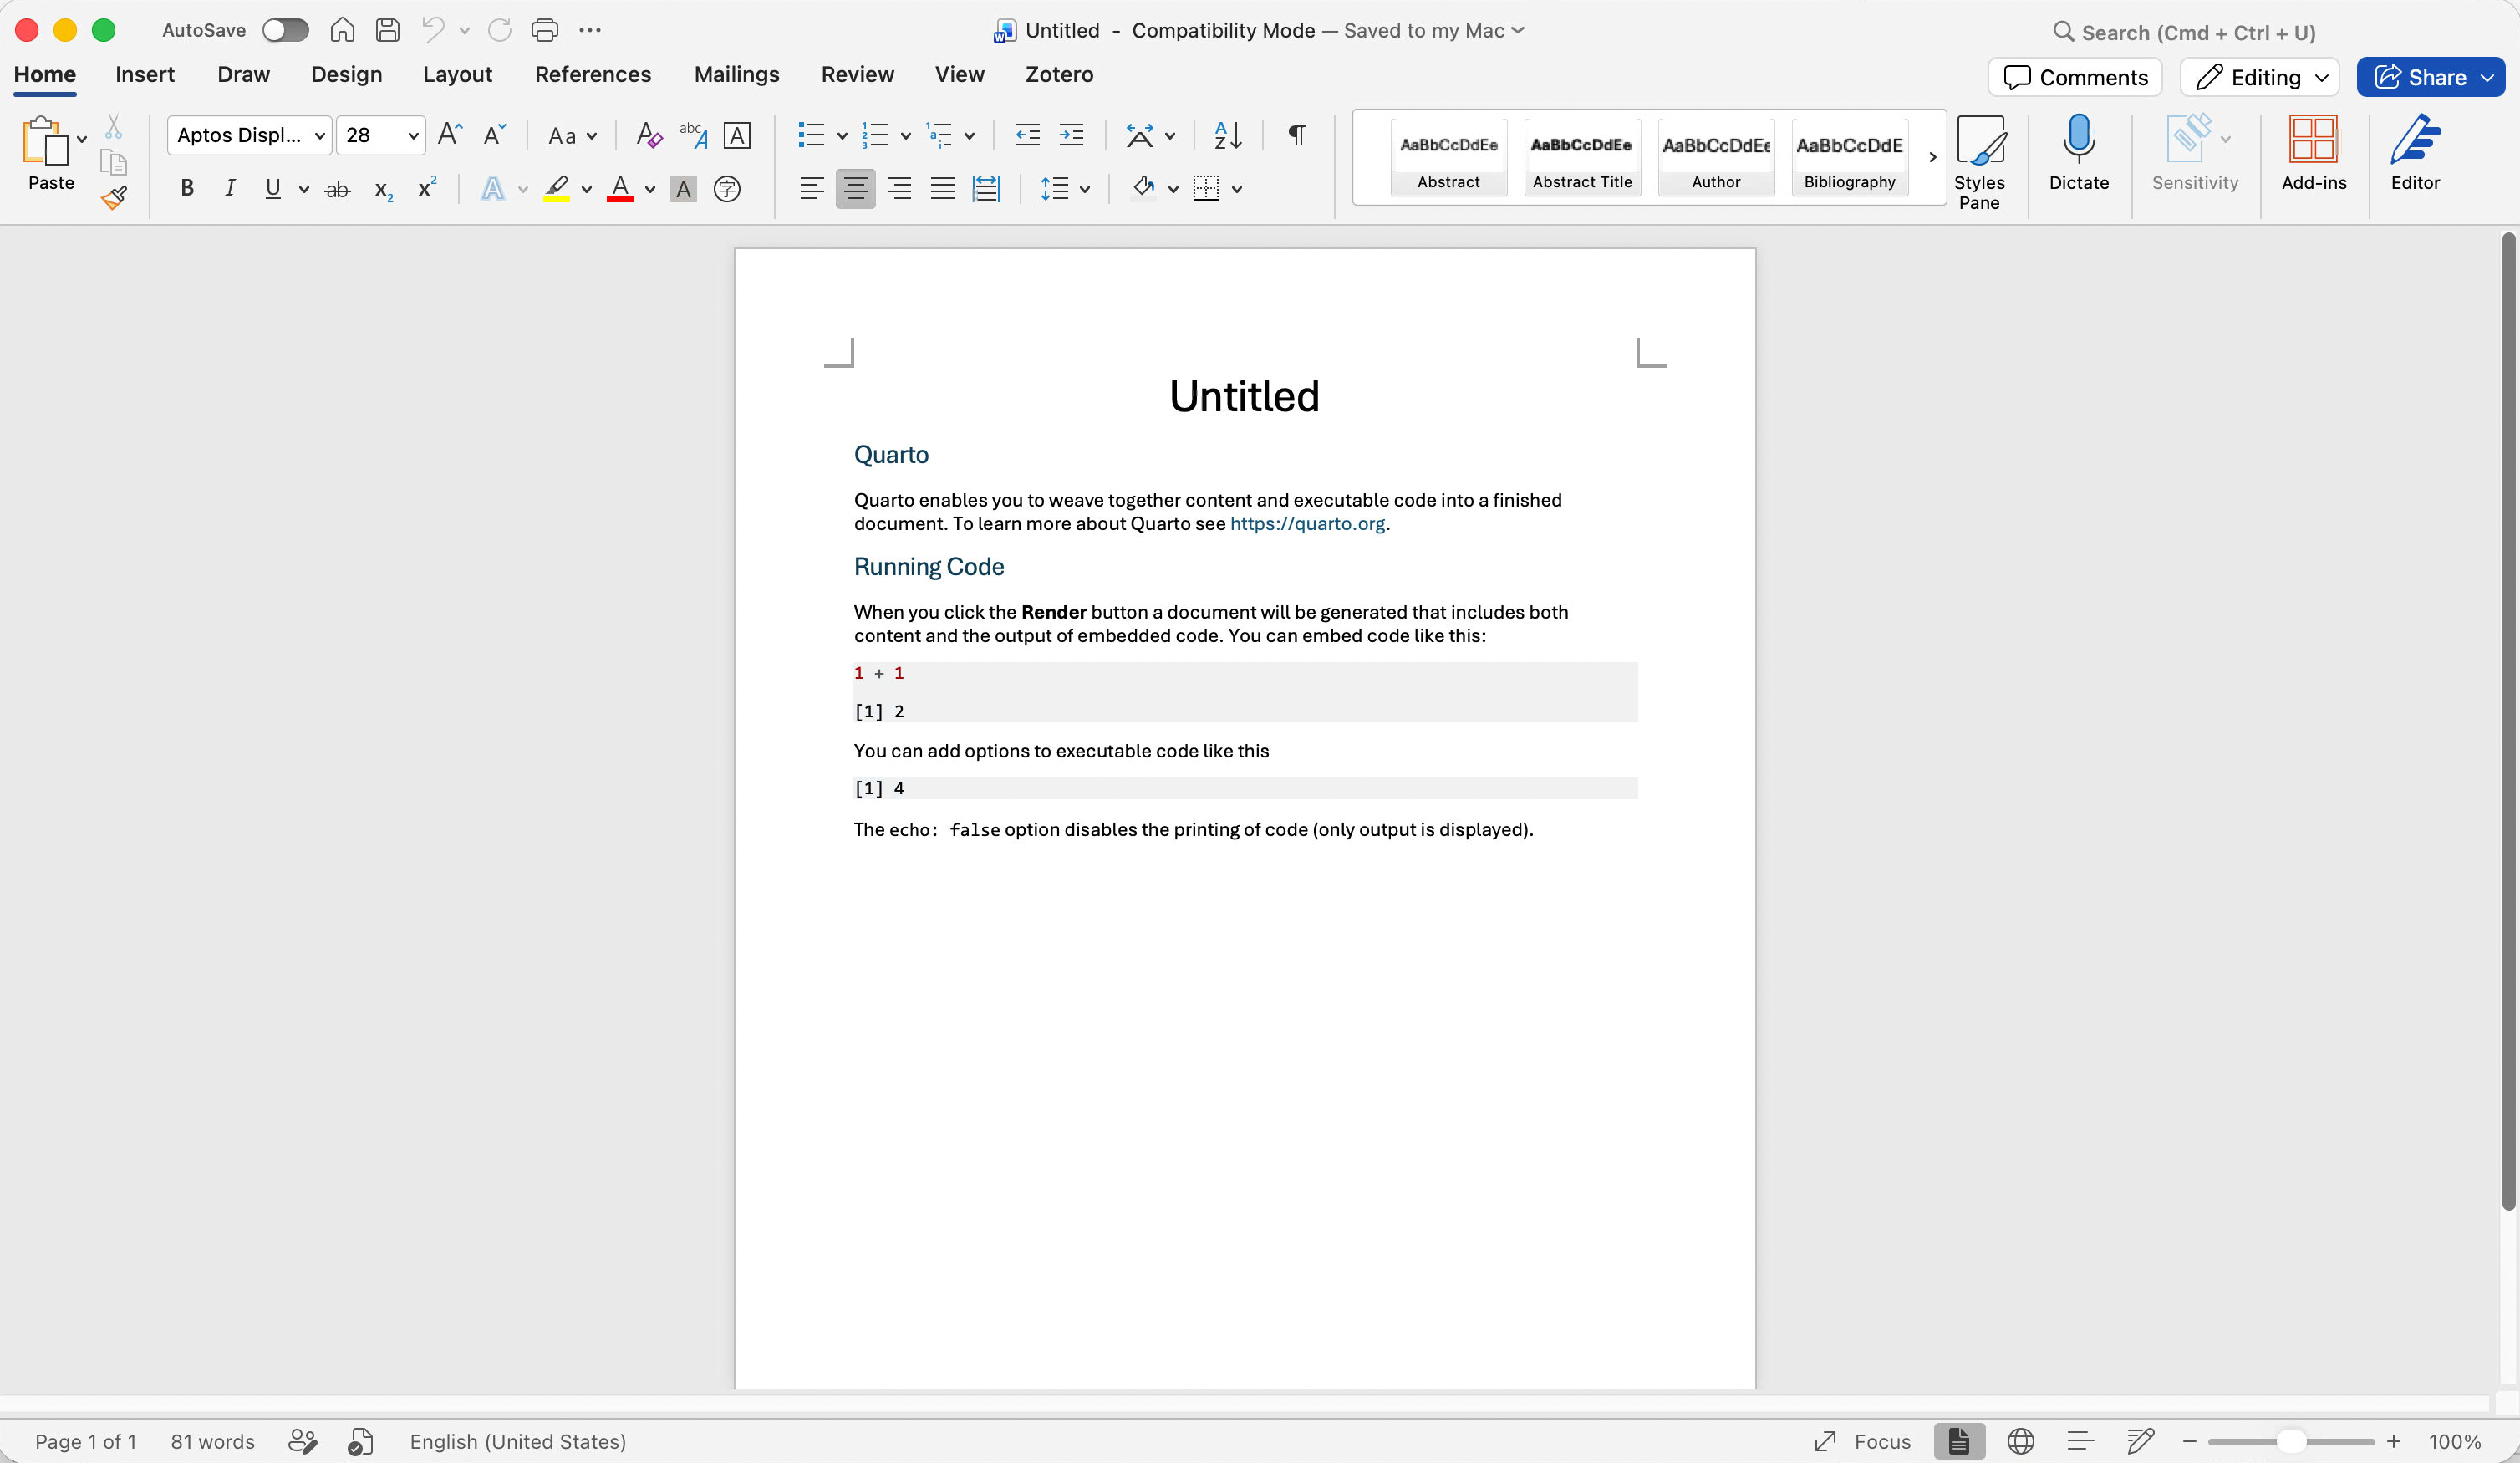Open the Change Case dropdown
The height and width of the screenshot is (1463, 2520).
coord(572,135)
